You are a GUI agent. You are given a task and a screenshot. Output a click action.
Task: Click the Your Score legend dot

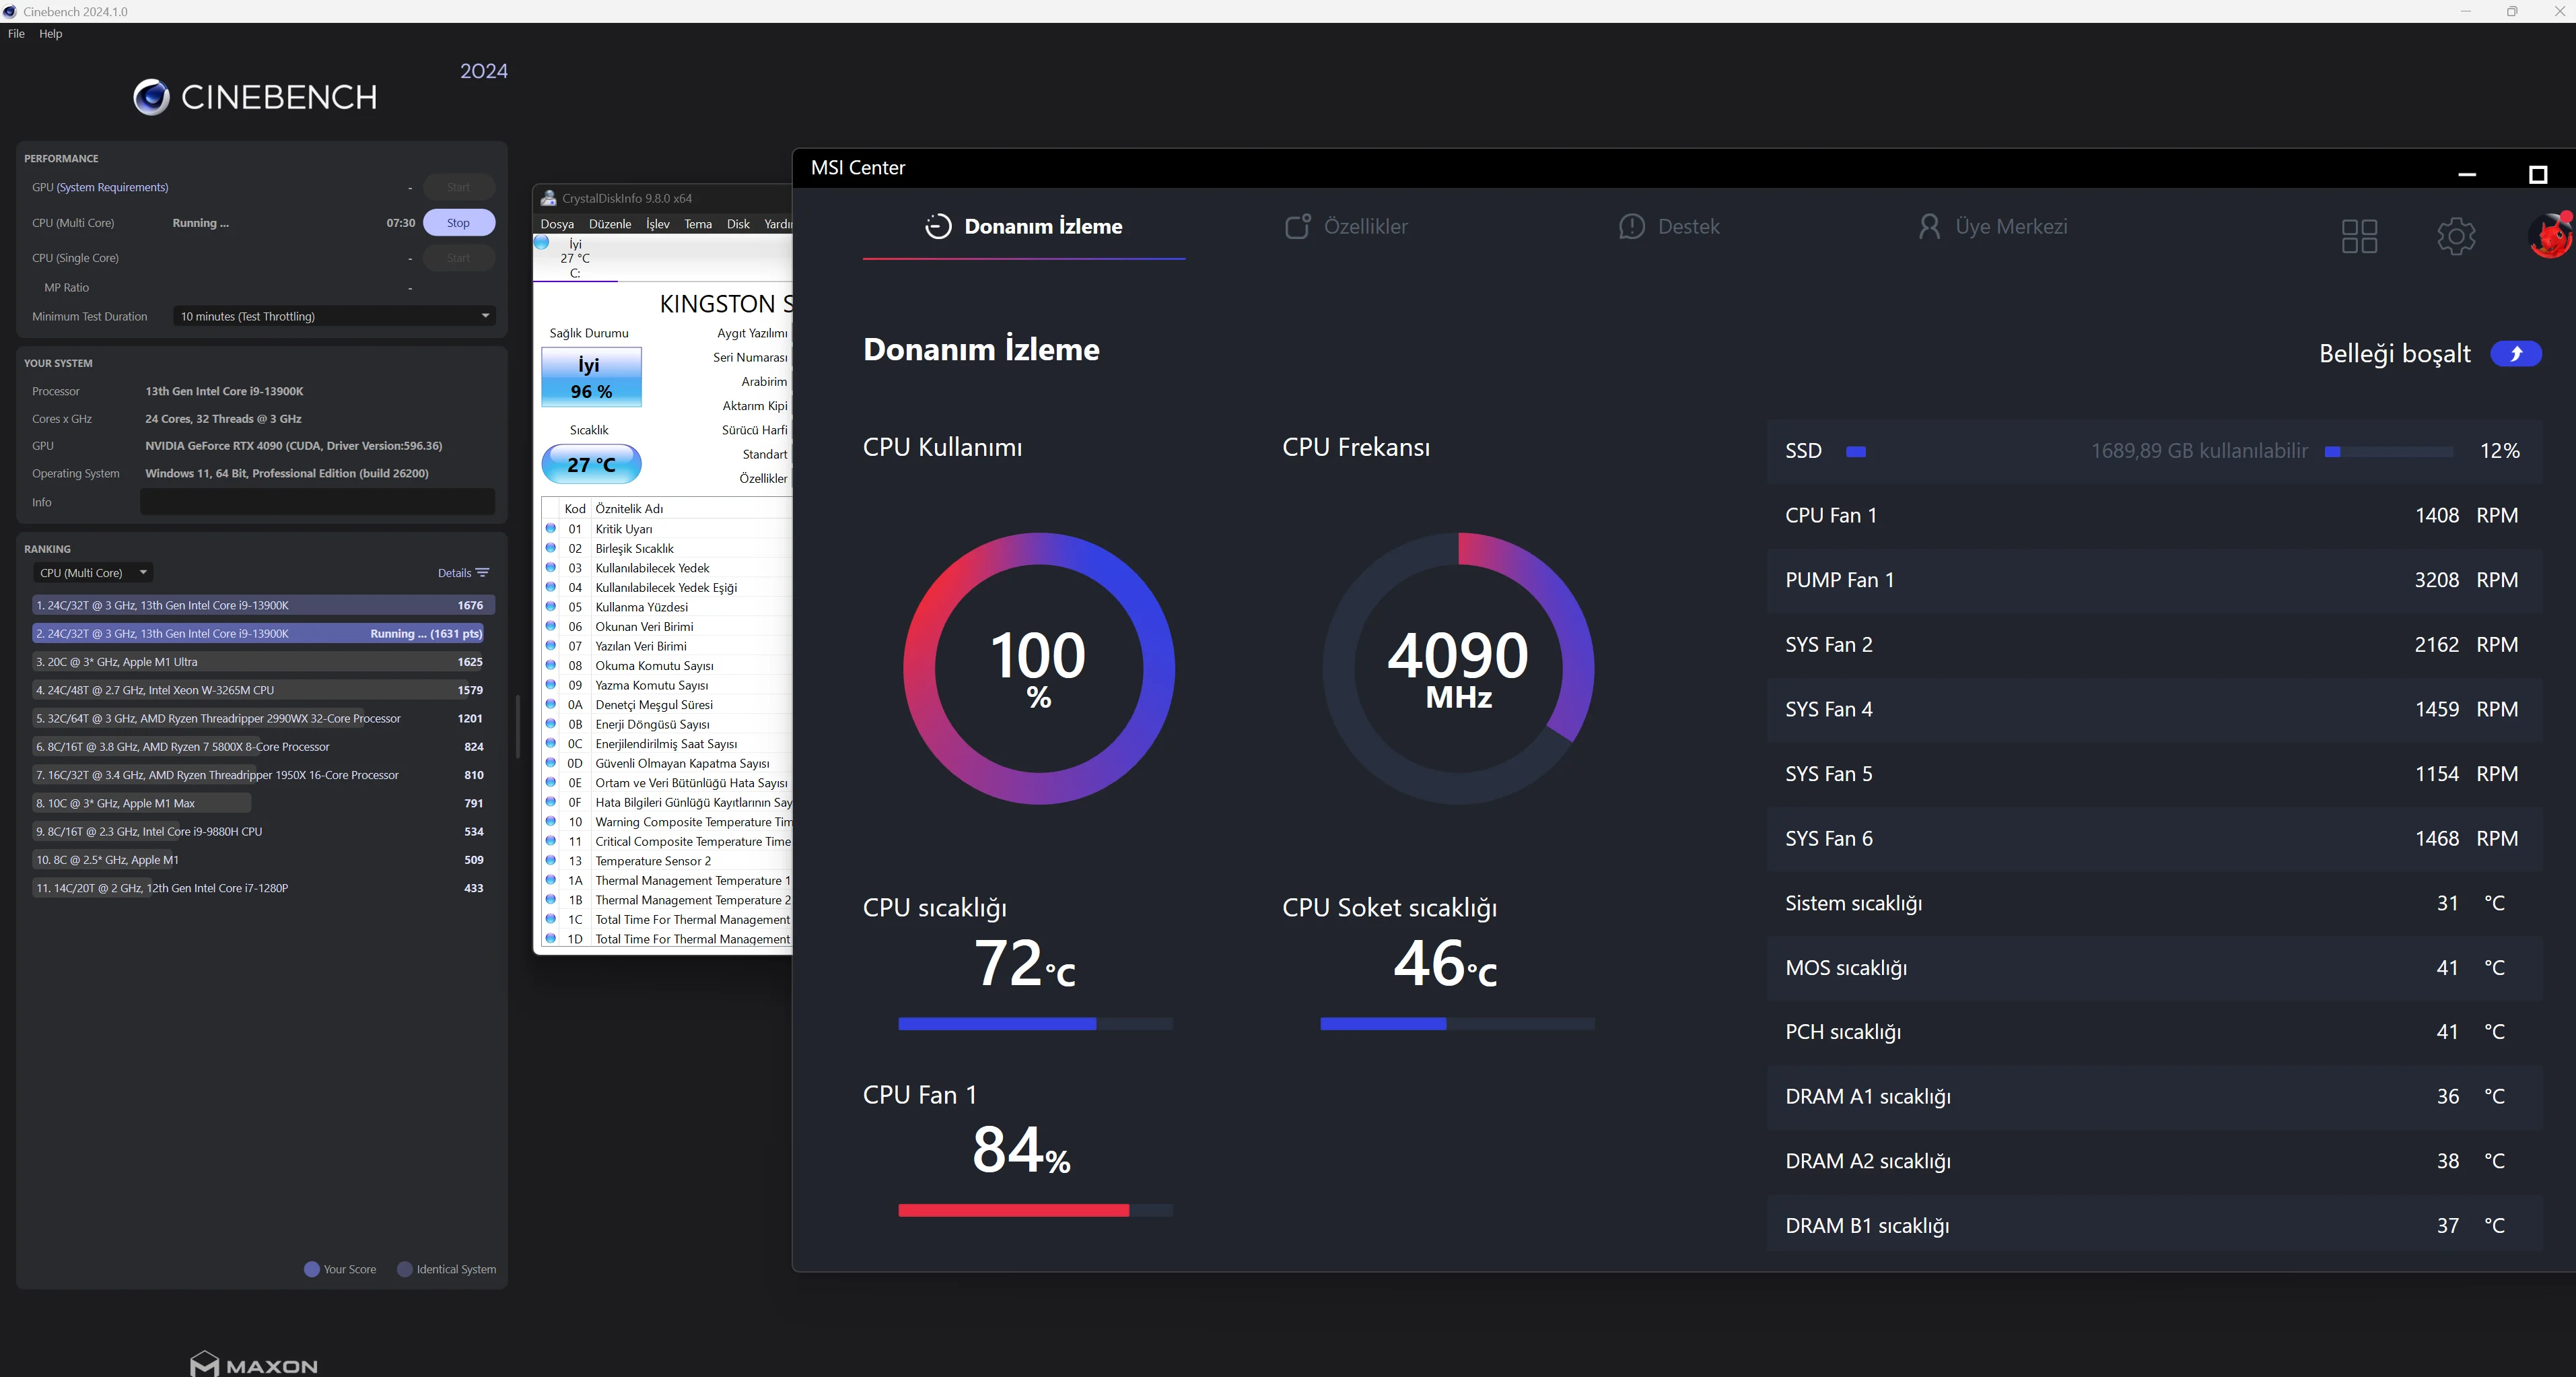311,1269
